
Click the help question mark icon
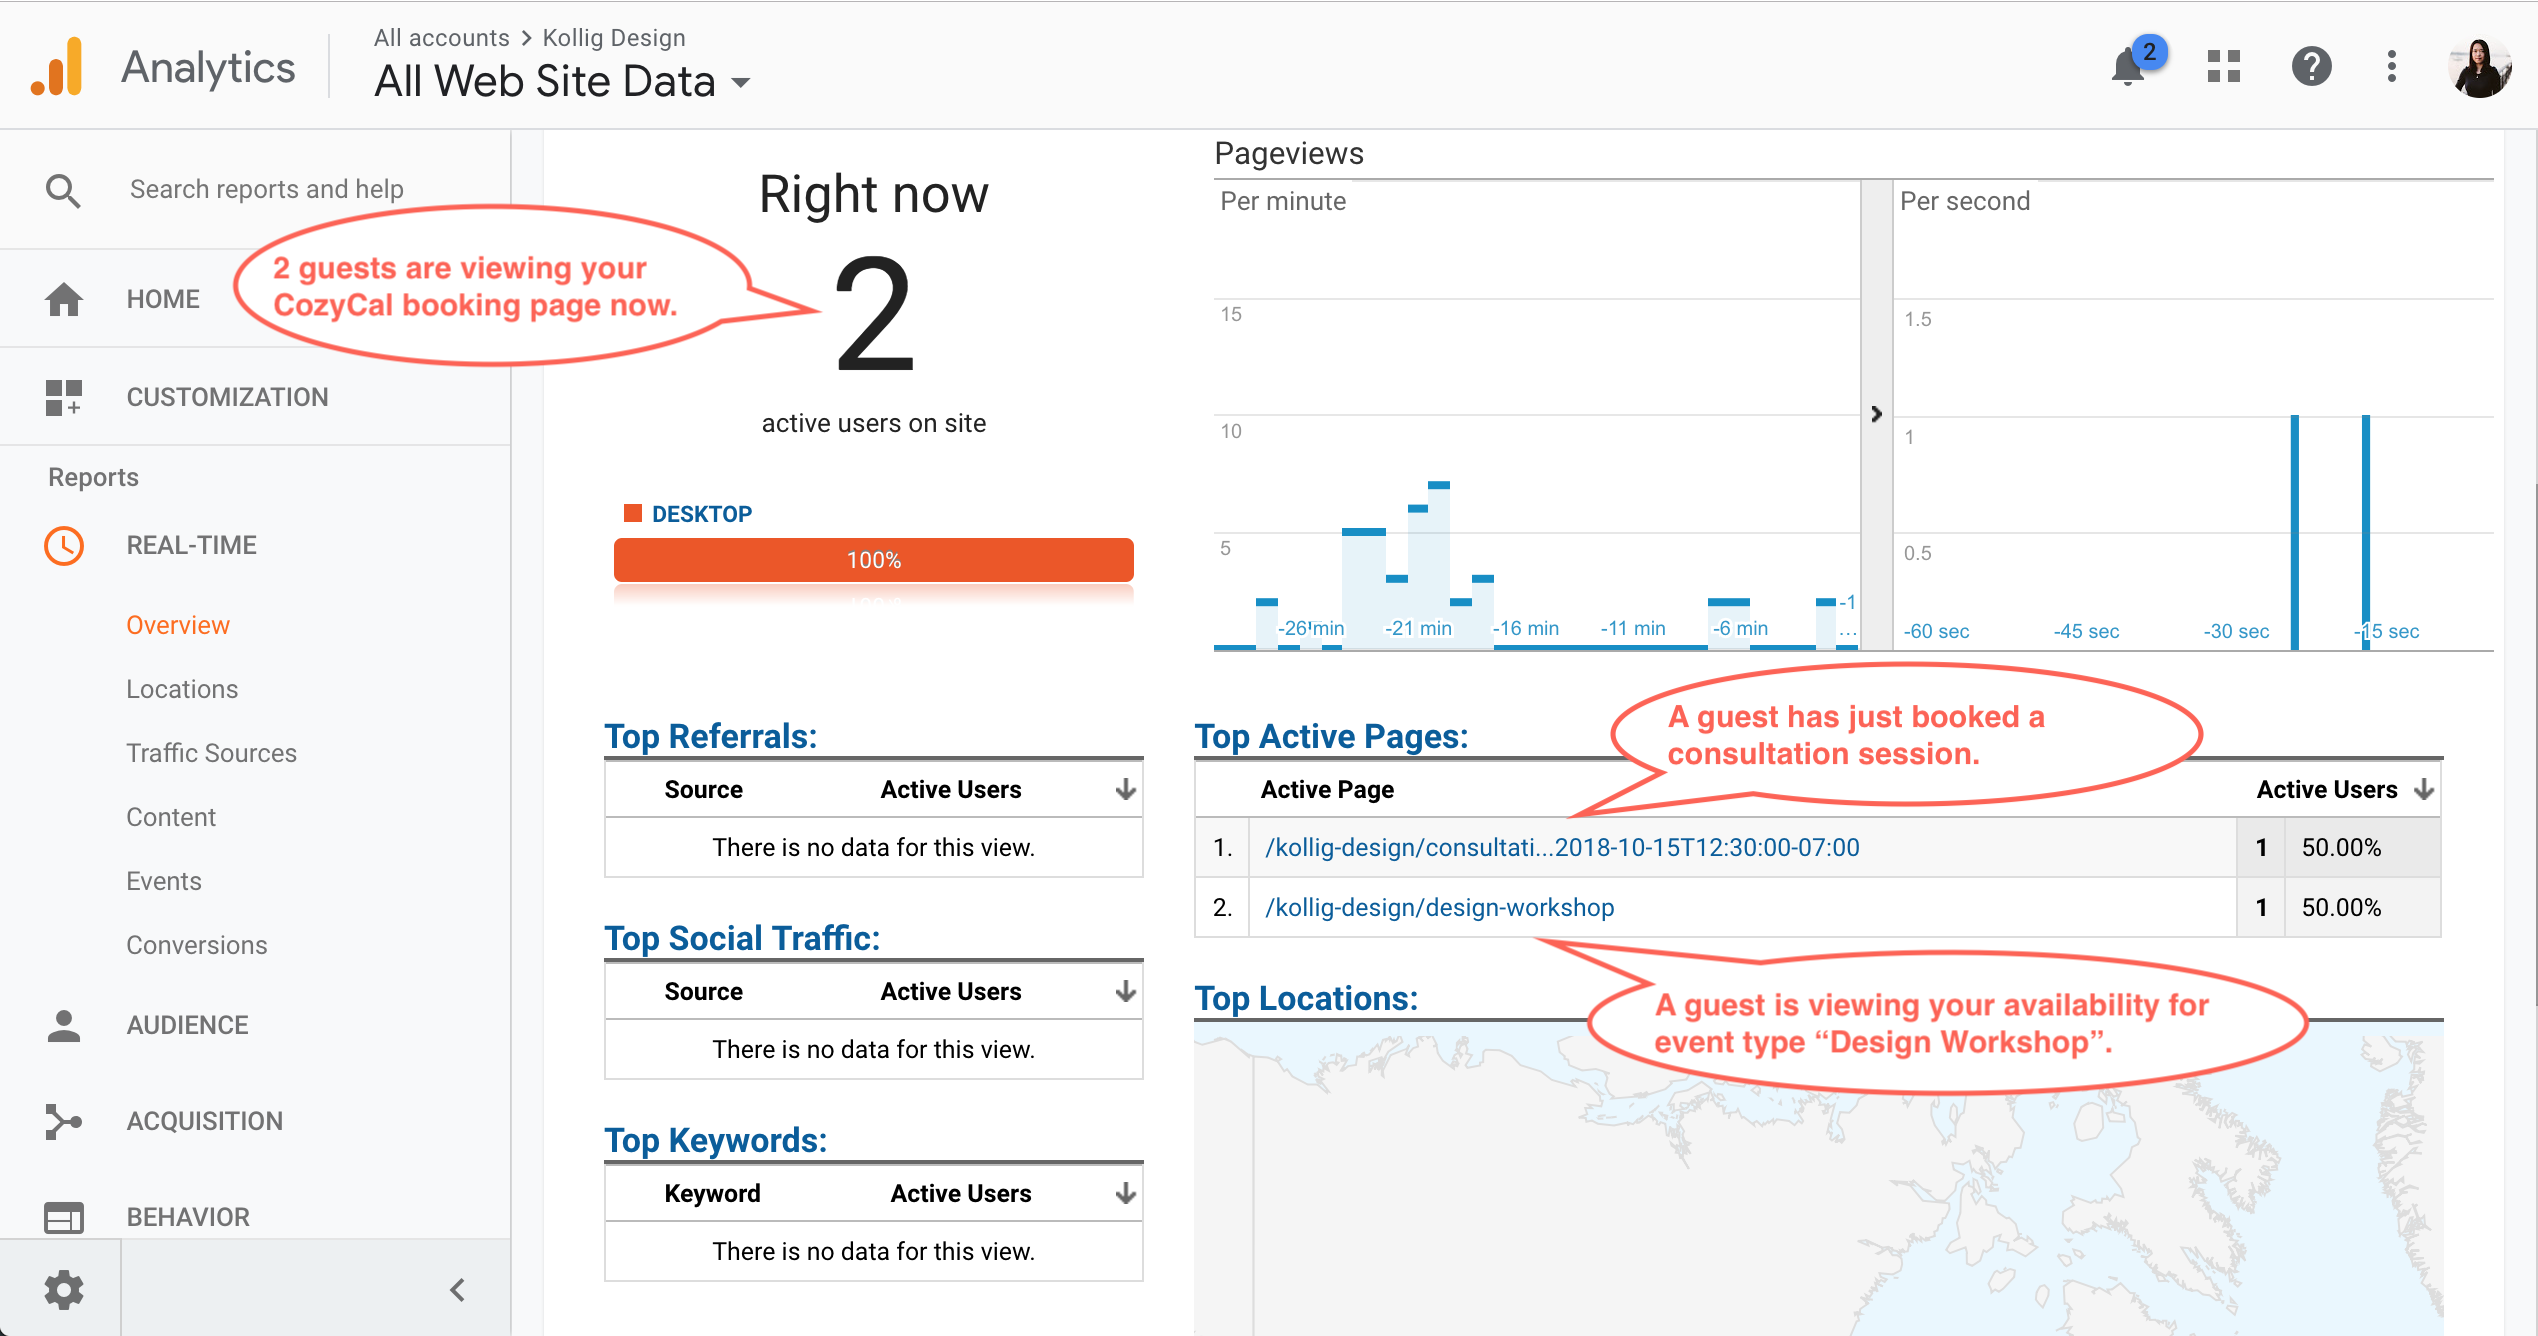tap(2311, 67)
